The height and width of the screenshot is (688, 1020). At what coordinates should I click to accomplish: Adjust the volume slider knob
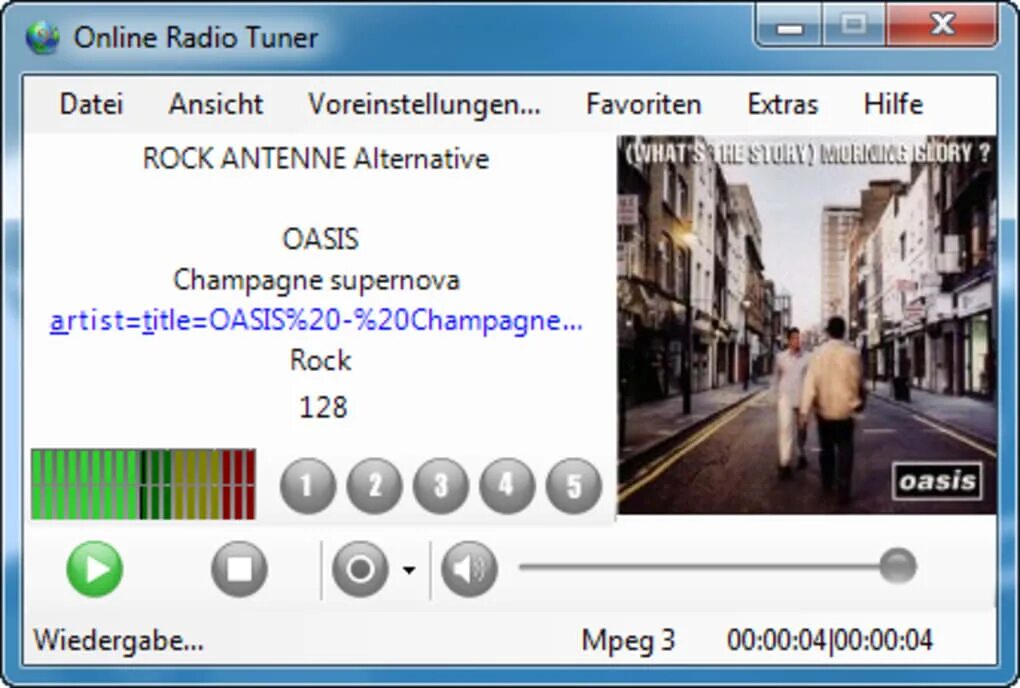click(898, 566)
